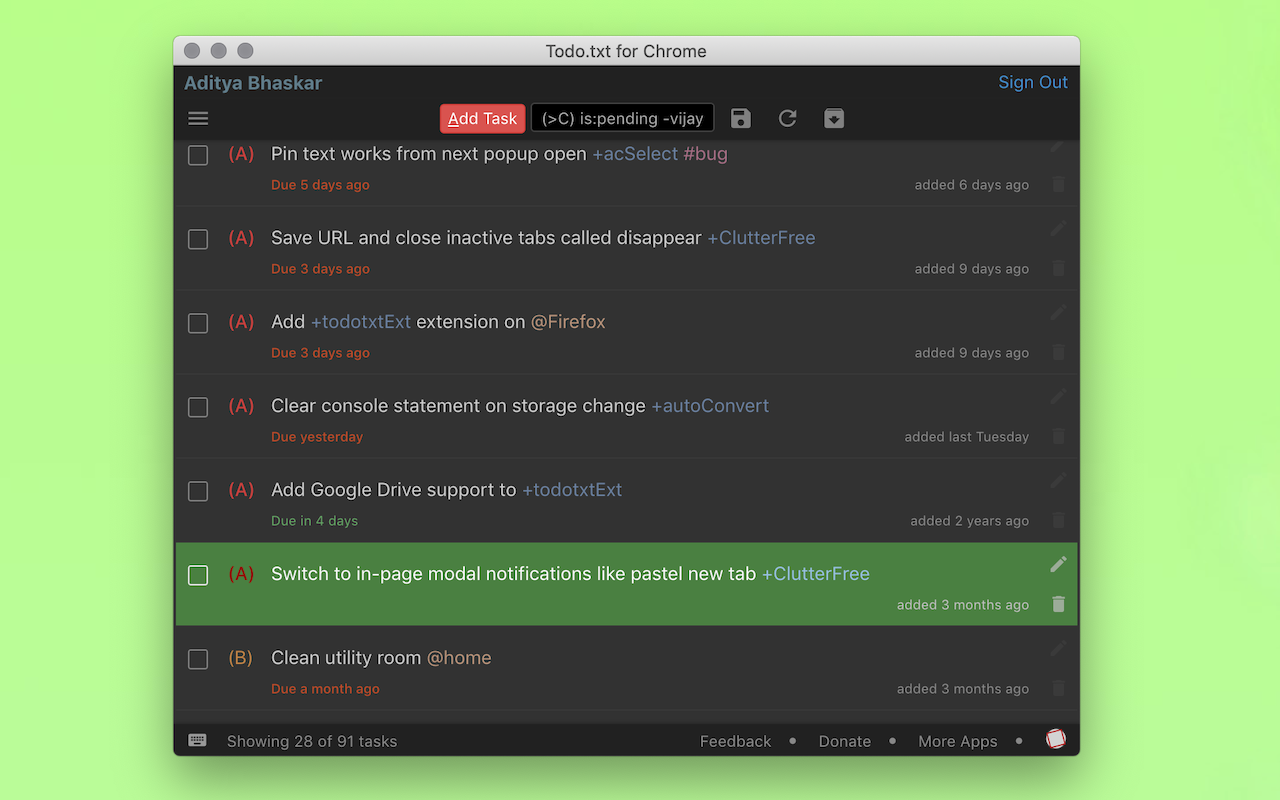Click the 'Aditya Bhaskar' user name

click(x=253, y=83)
